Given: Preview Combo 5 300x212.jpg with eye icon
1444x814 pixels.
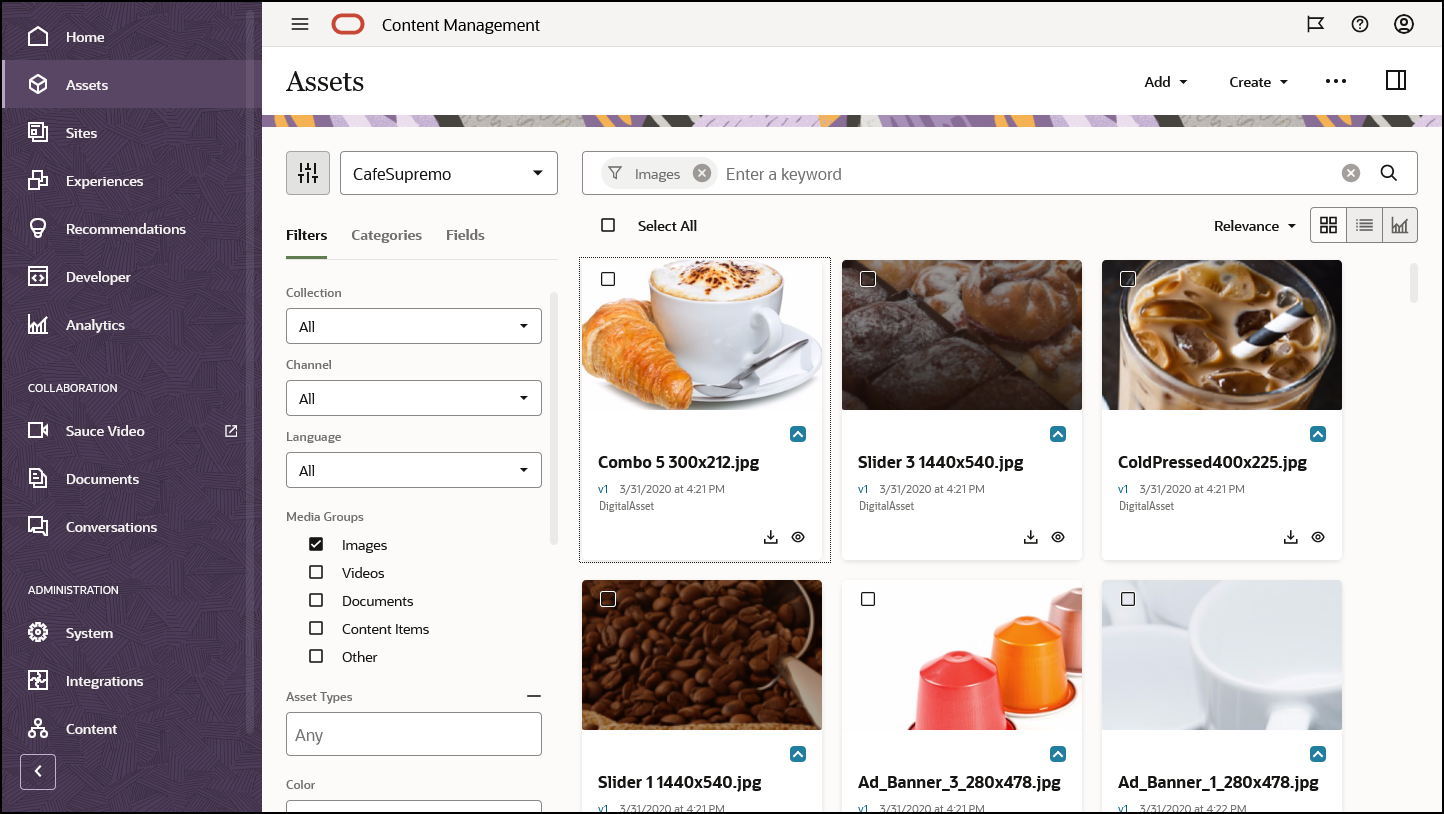Looking at the screenshot, I should click(x=798, y=537).
